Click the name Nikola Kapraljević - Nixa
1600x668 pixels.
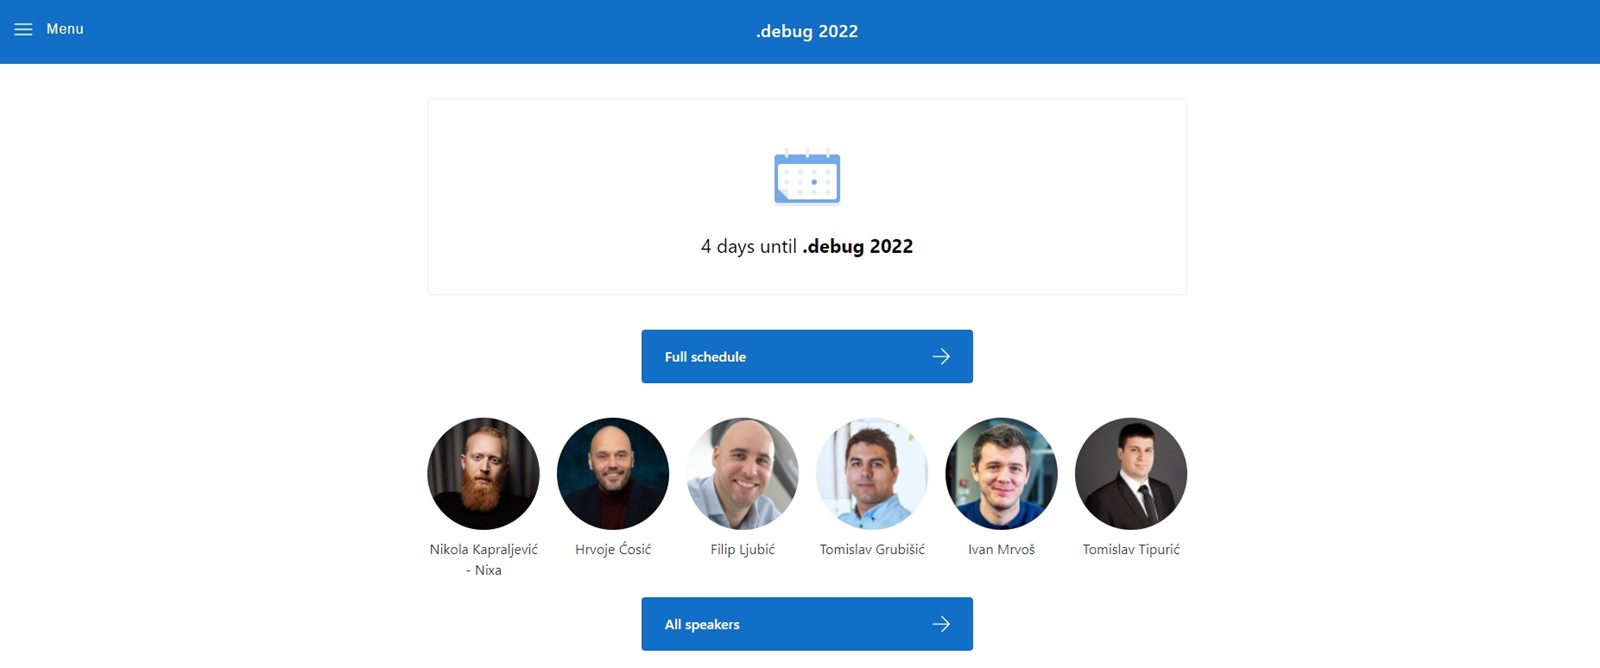pos(484,560)
